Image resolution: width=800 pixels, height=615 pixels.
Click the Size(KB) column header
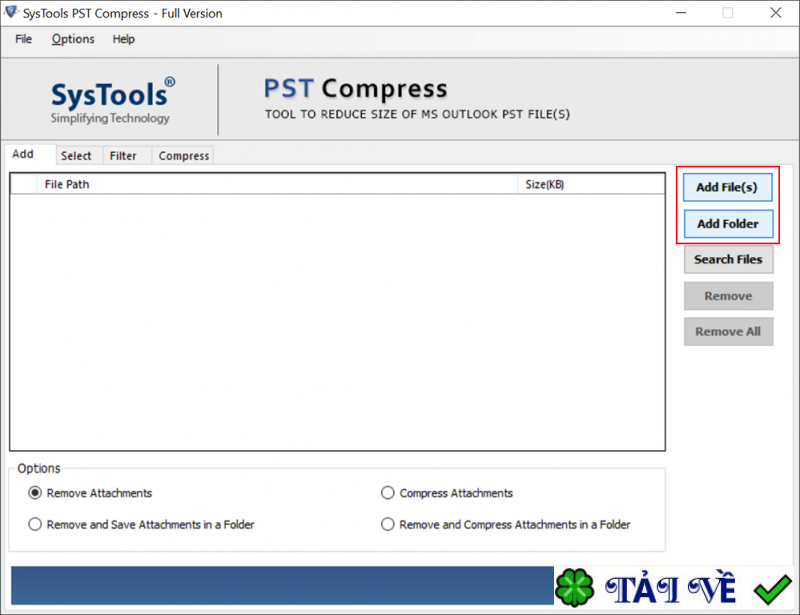click(x=591, y=184)
